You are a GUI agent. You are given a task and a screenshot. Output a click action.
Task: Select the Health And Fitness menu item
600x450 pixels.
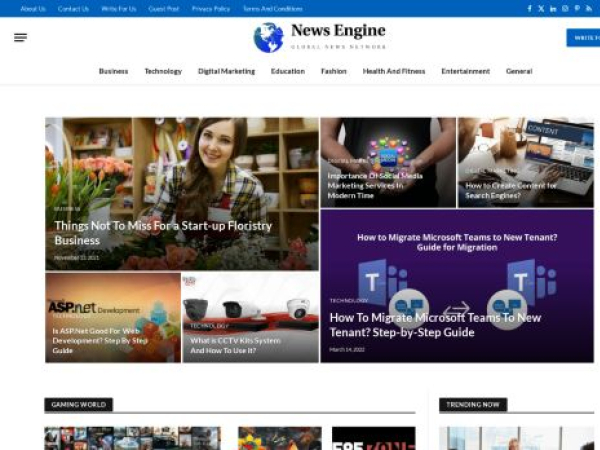(394, 71)
